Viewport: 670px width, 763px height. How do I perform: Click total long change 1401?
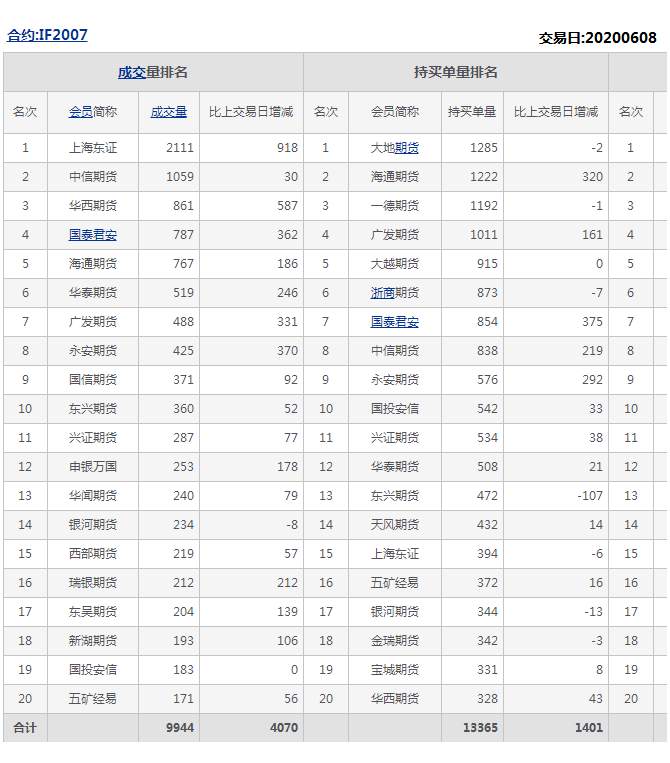click(x=589, y=728)
